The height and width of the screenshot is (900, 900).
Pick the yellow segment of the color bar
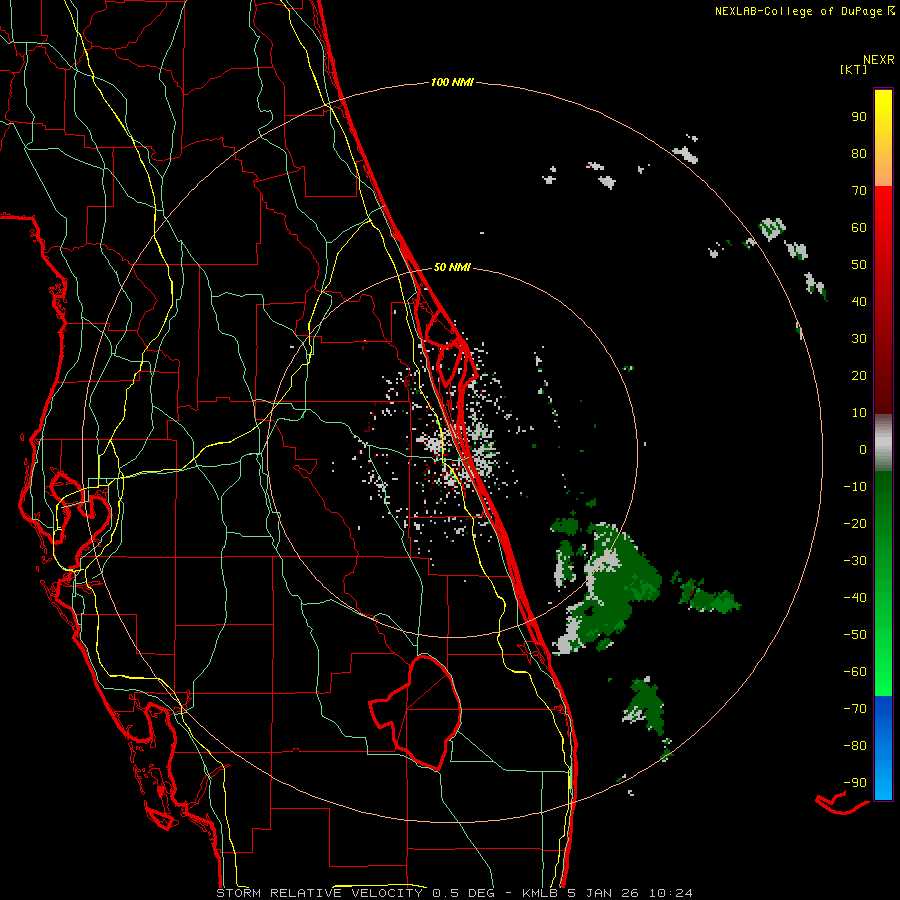(x=883, y=137)
